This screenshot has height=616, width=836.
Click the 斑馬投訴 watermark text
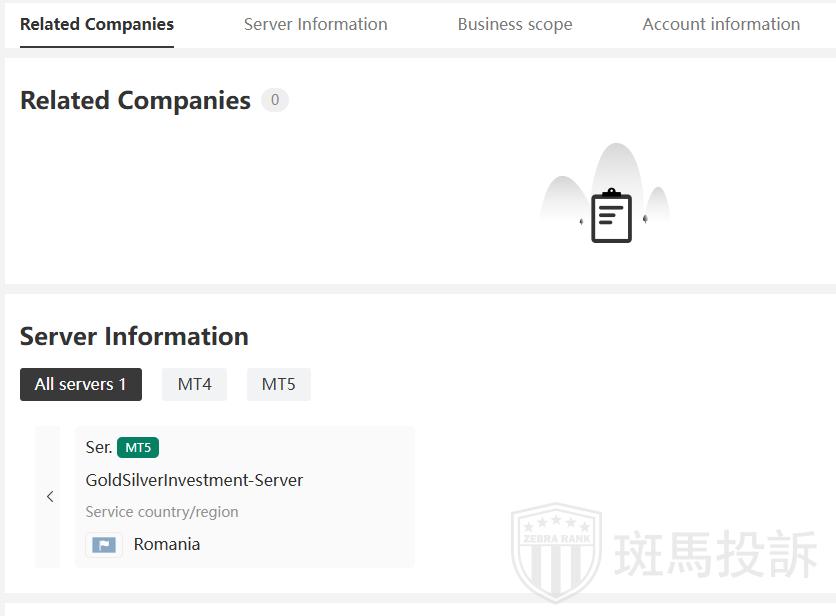[x=716, y=554]
